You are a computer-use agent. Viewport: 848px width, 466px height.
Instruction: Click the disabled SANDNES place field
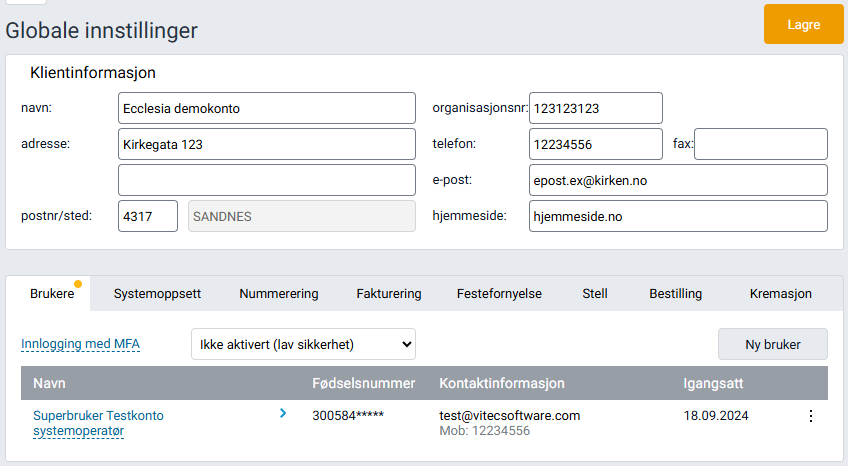302,216
